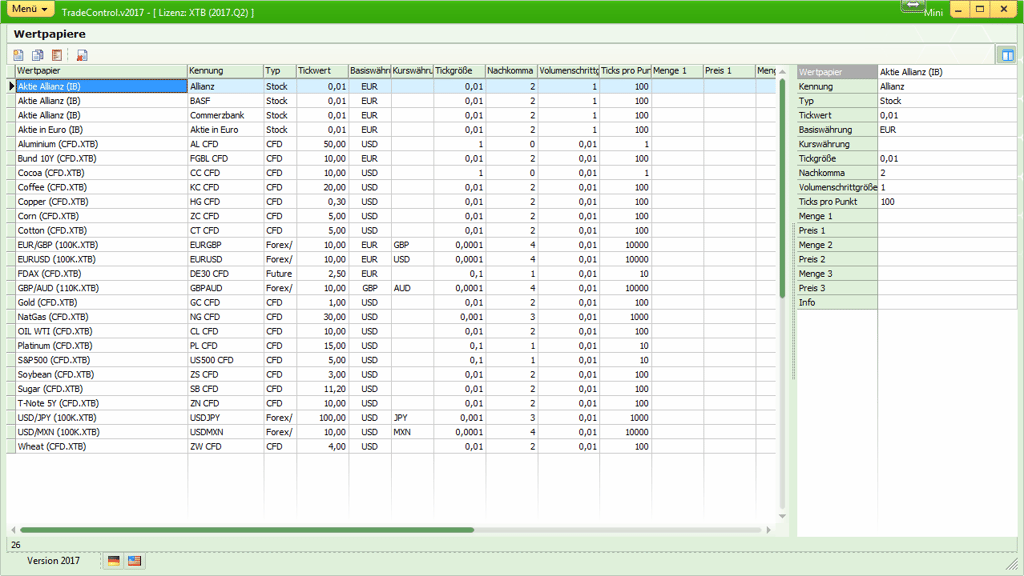Click the Mini mode double-arrow icon
Viewport: 1024px width, 576px height.
coord(912,5)
